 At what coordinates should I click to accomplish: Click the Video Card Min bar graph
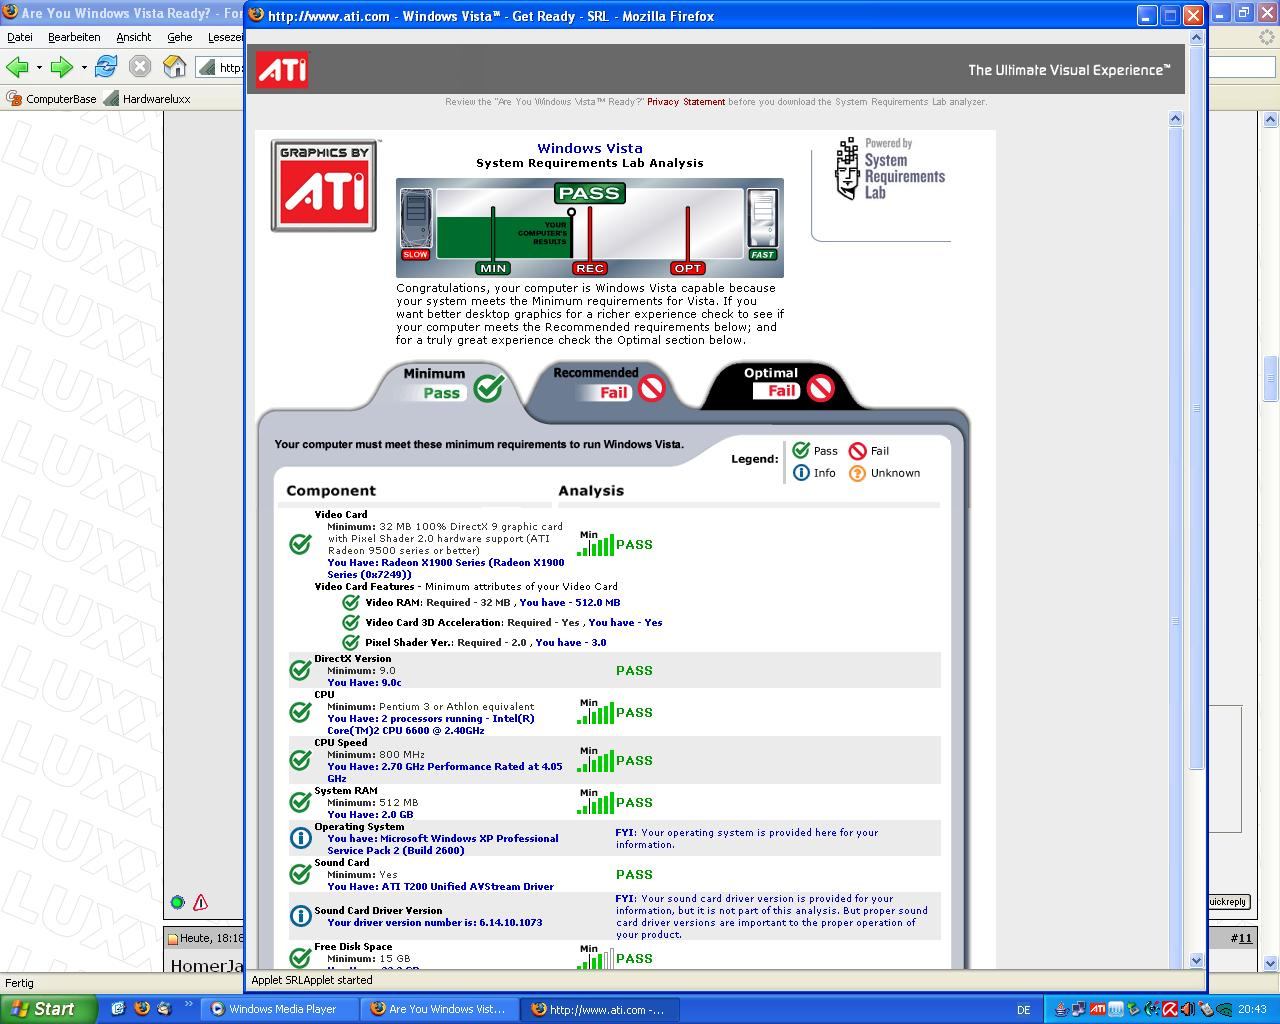click(x=596, y=544)
